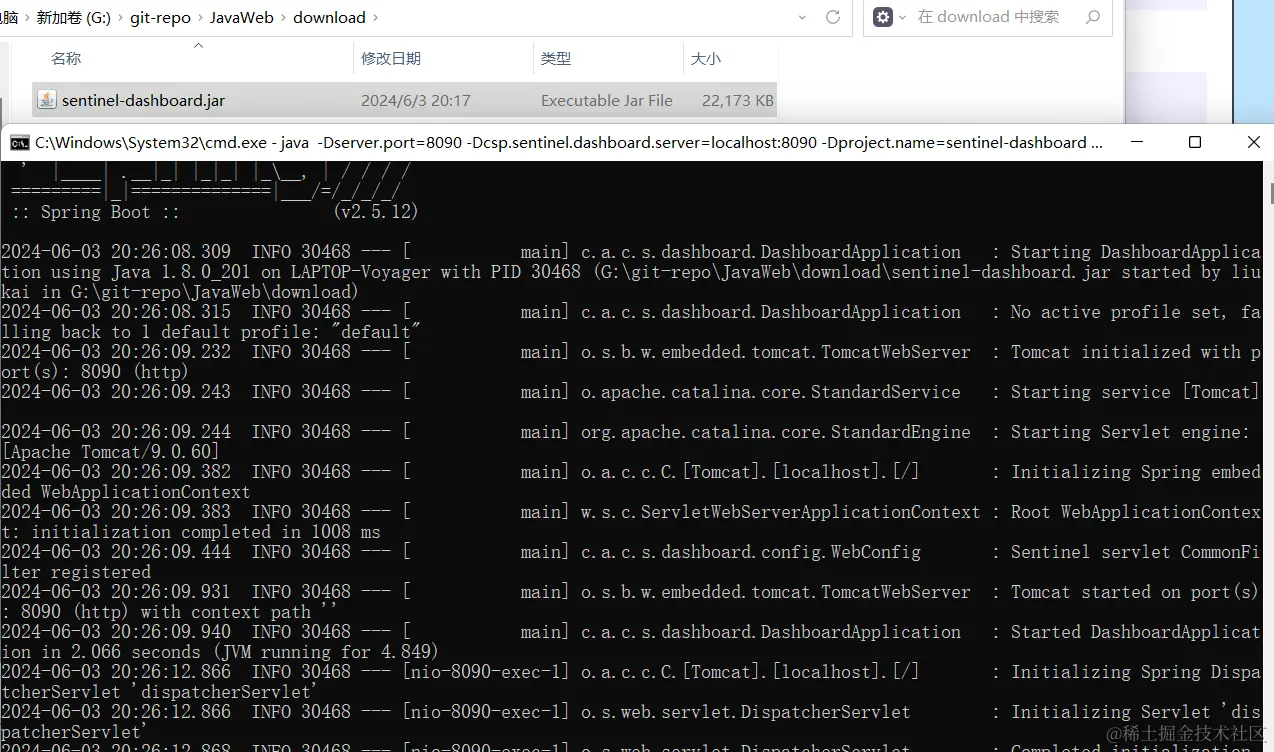Click the 'JVM running for 4.849' text

click(x=327, y=652)
